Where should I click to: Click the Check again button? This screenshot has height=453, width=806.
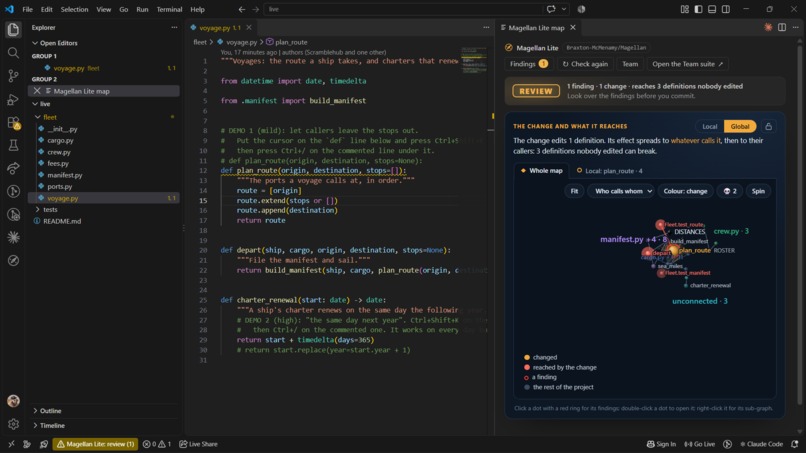(x=585, y=64)
